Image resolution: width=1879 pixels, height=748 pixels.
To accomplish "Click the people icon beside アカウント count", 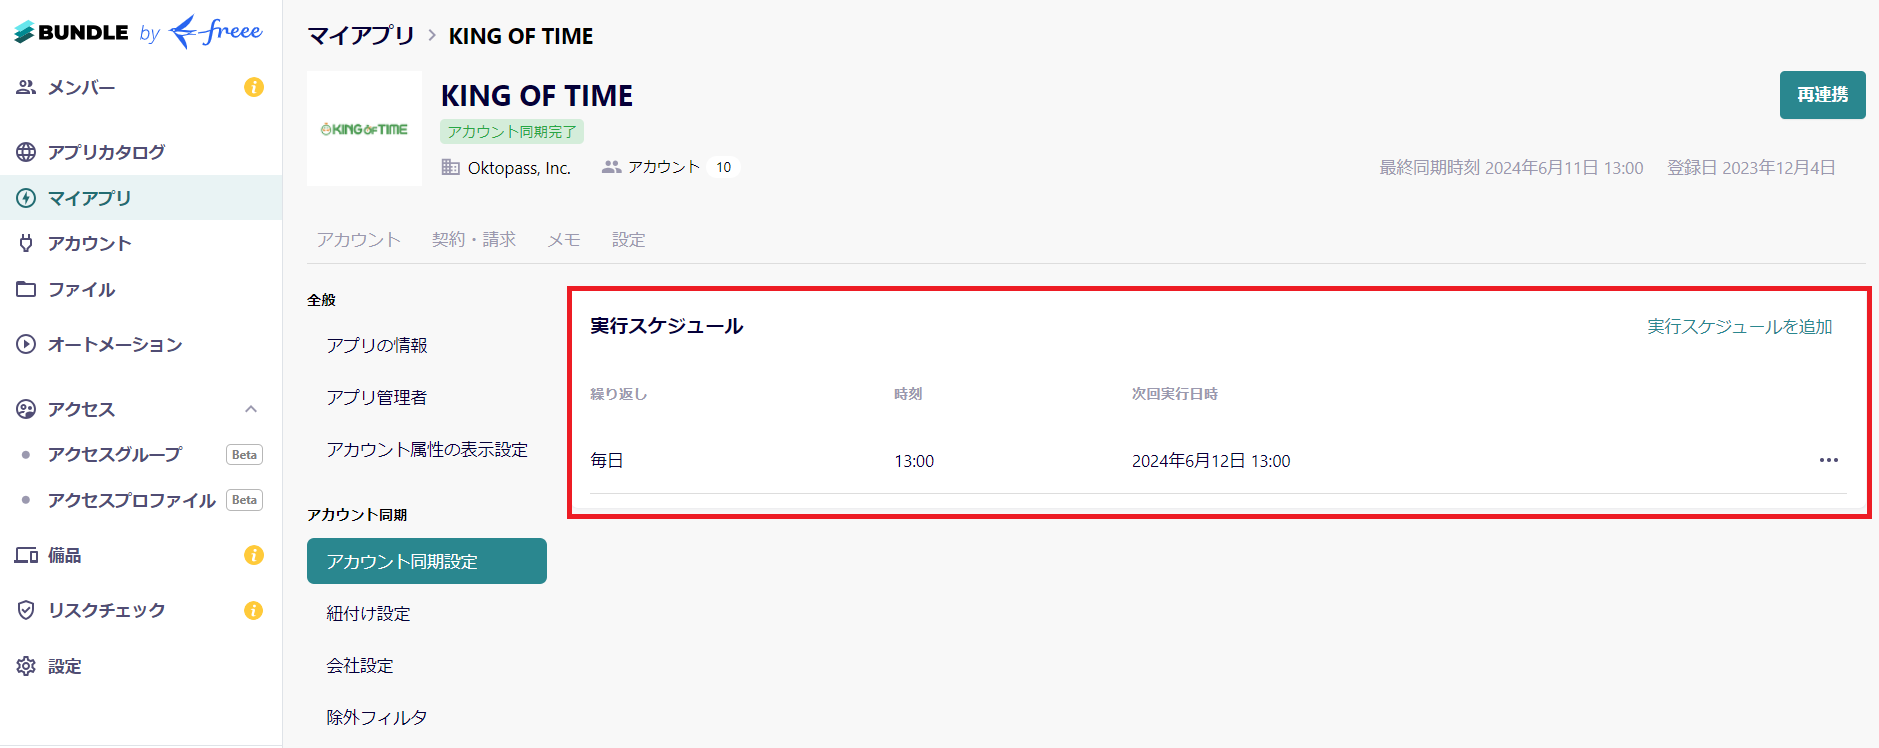I will pyautogui.click(x=611, y=167).
